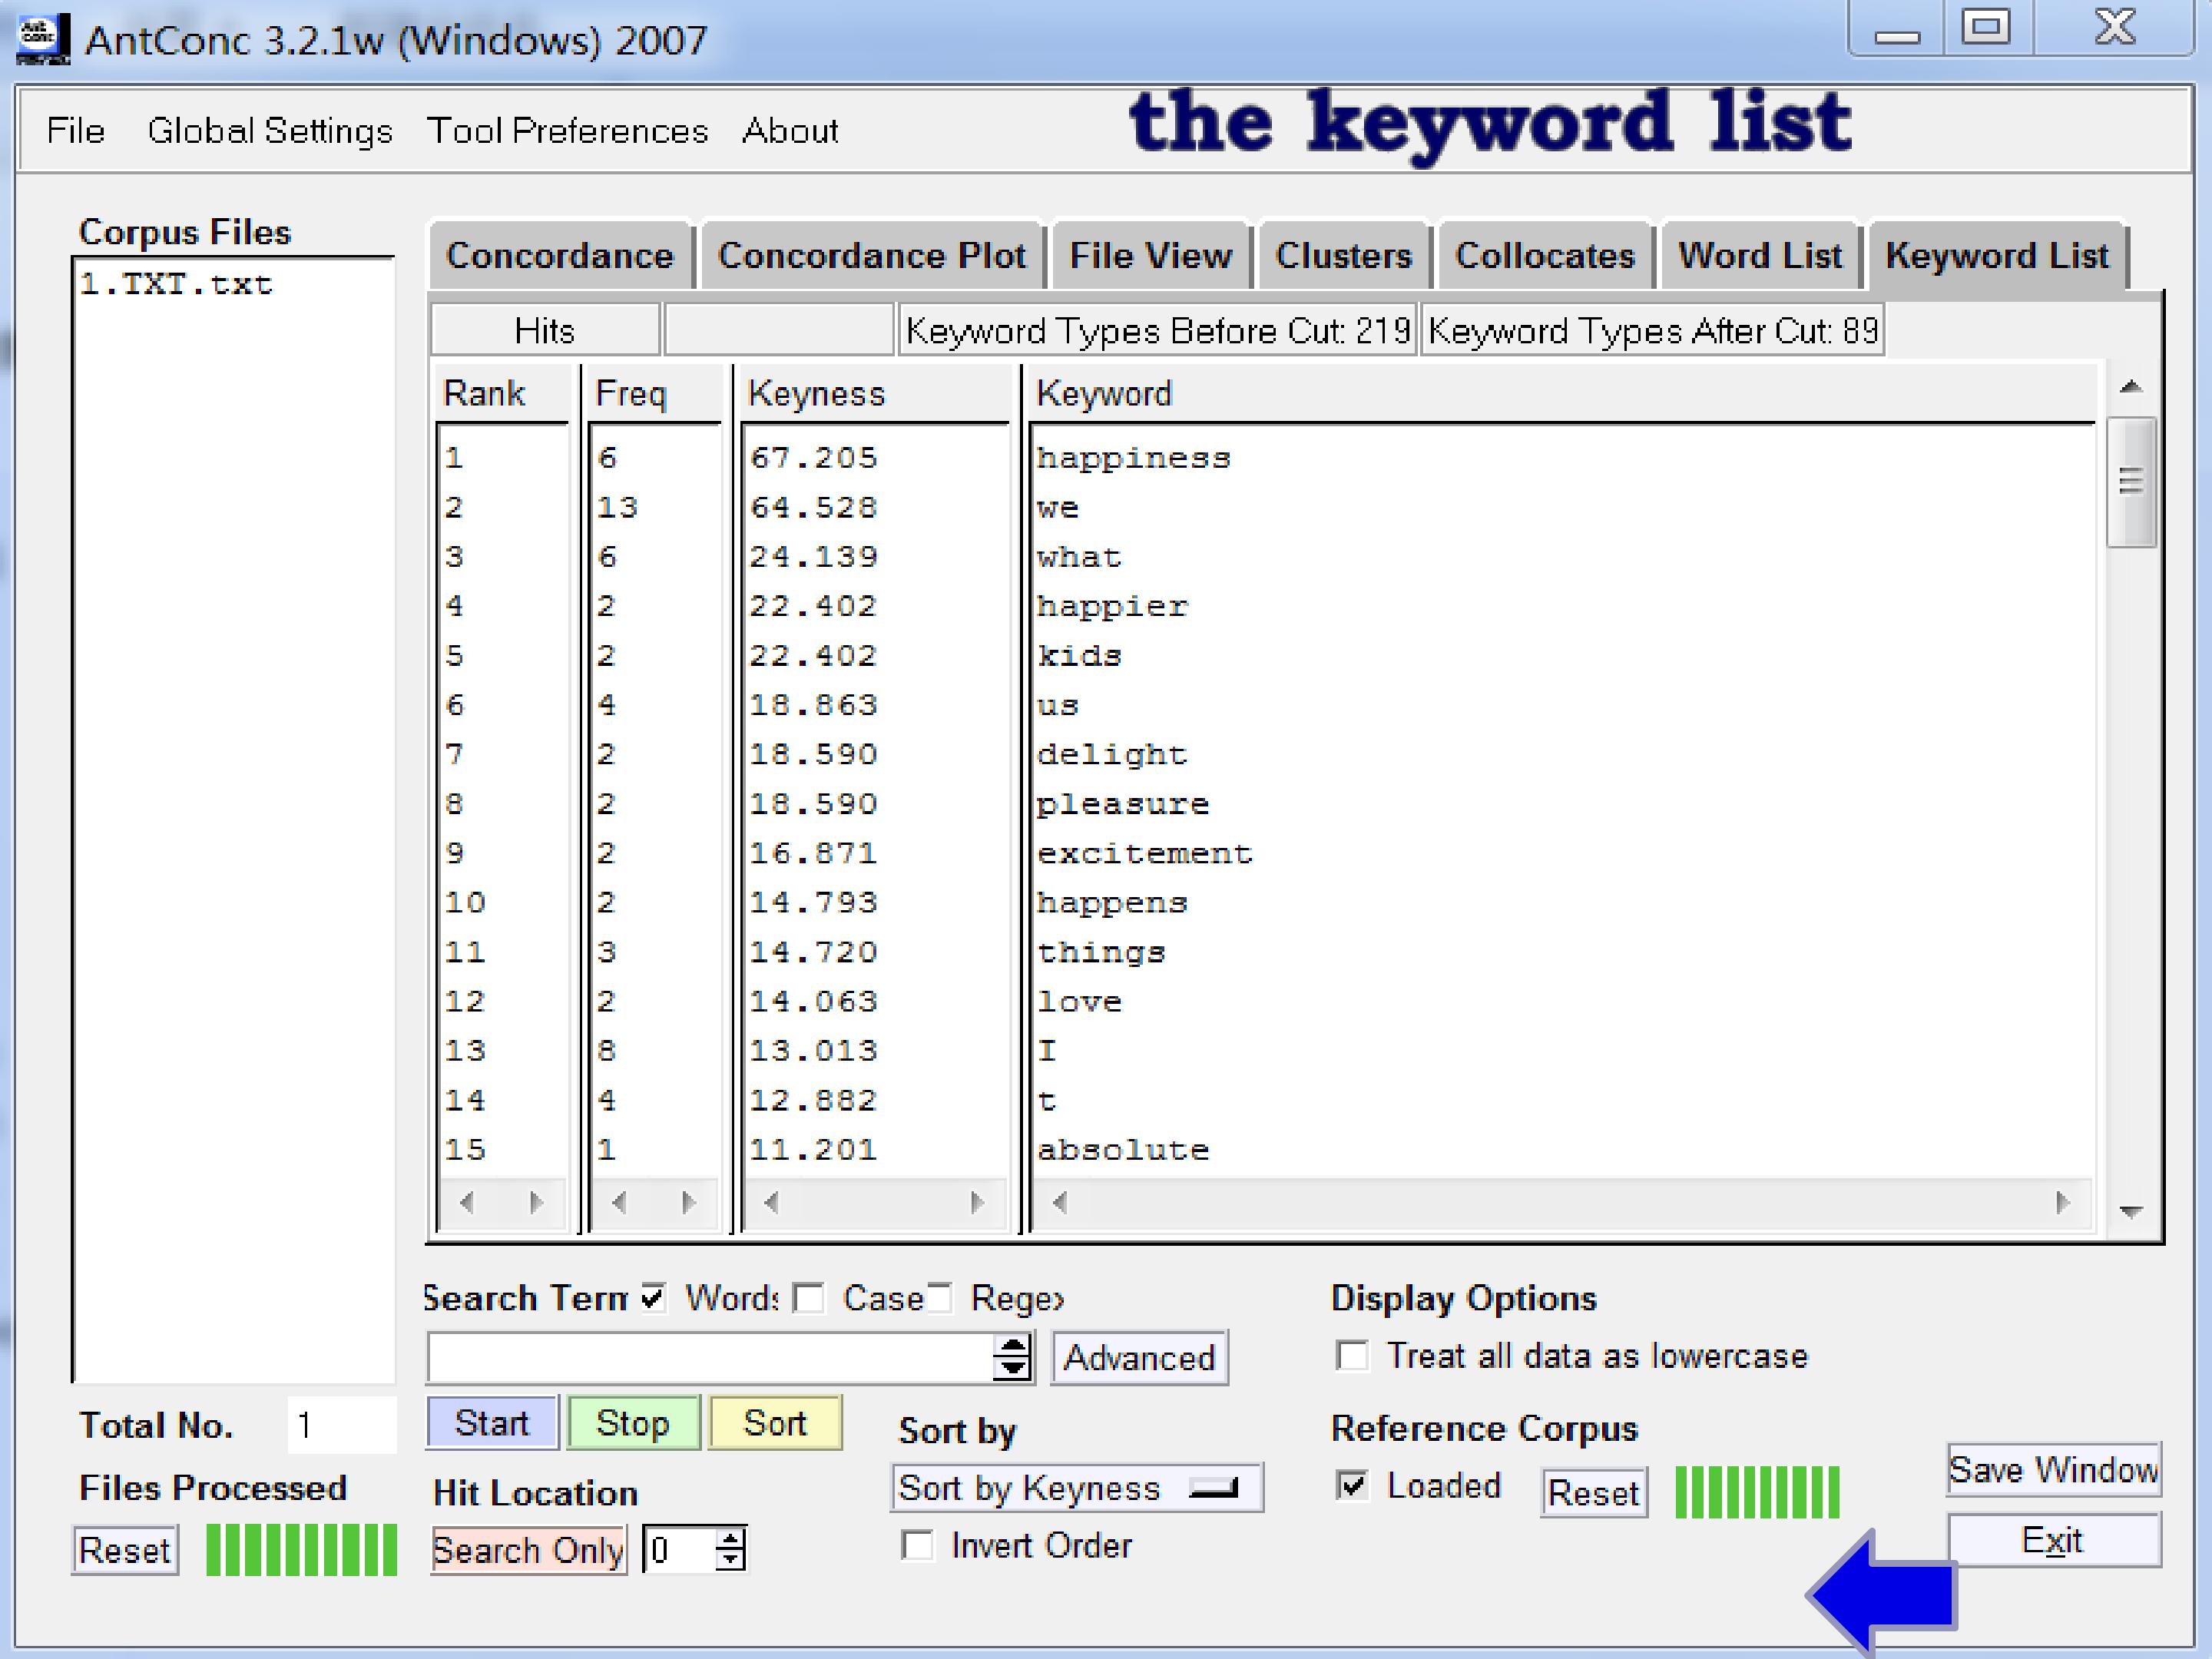Open the Sort by Keyness dropdown
Screen dimensions: 2212x1659
1077,1488
